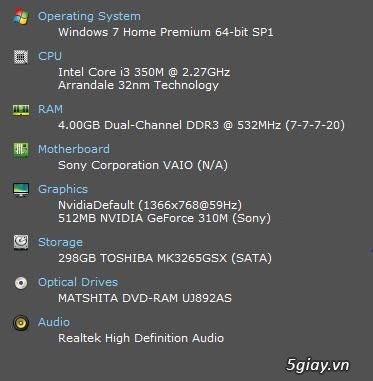Click the Optical Drives disc icon
The height and width of the screenshot is (381, 373).
[x=21, y=283]
